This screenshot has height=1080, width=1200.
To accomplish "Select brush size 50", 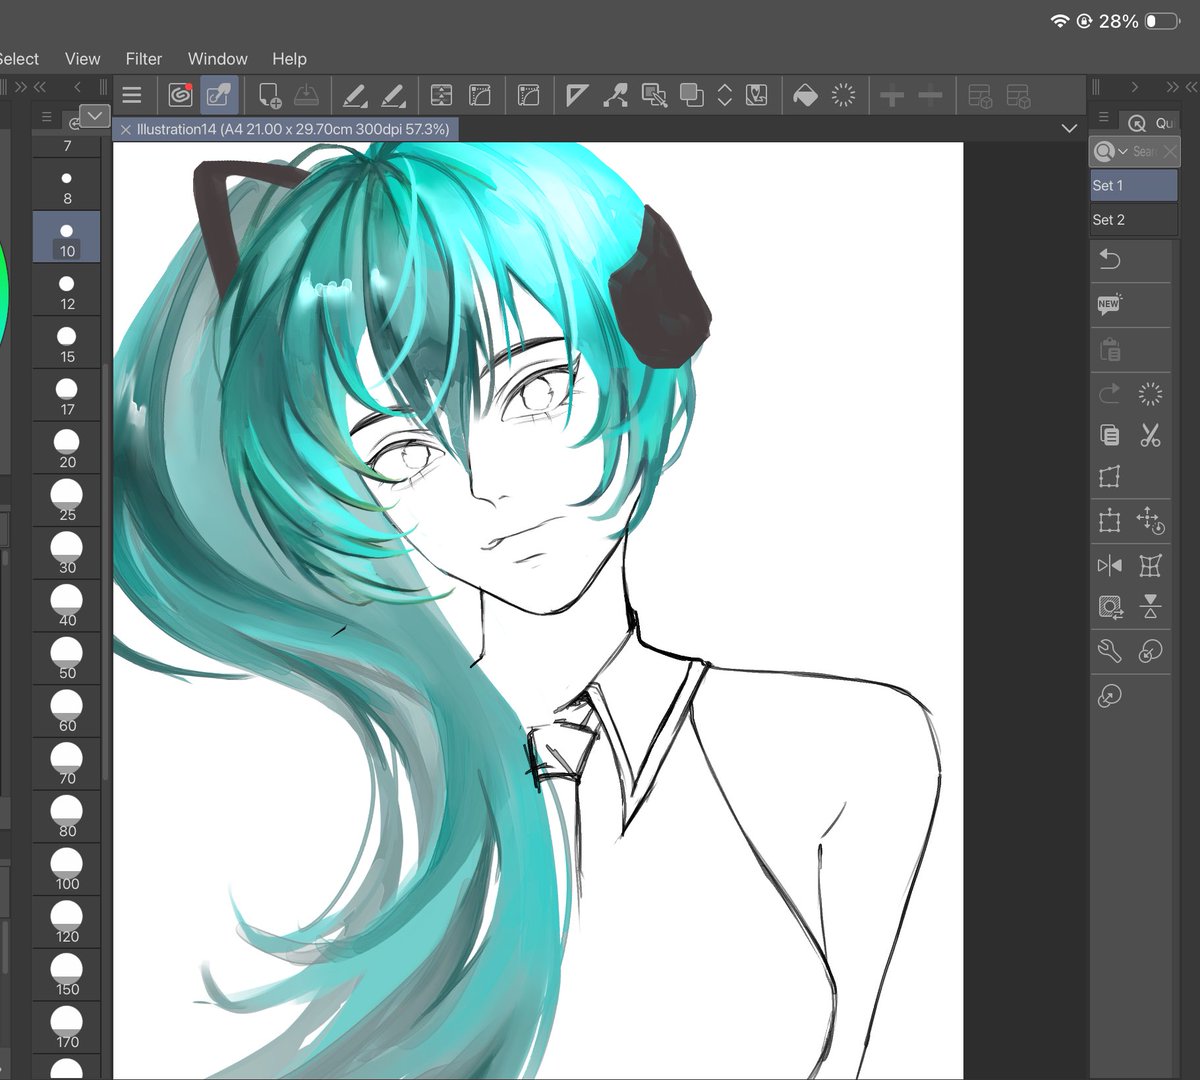I will (x=67, y=657).
